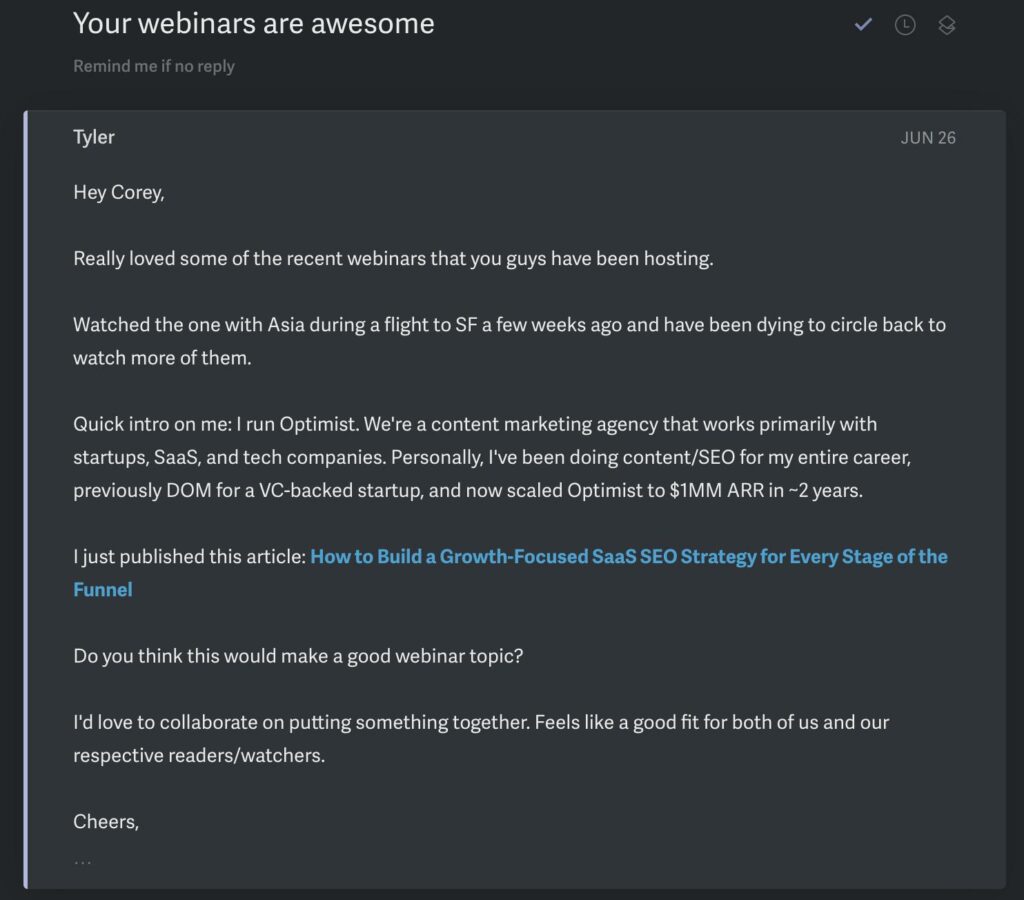Collapse Tyler's message by clicking its header row
The width and height of the screenshot is (1024, 900).
[x=515, y=137]
